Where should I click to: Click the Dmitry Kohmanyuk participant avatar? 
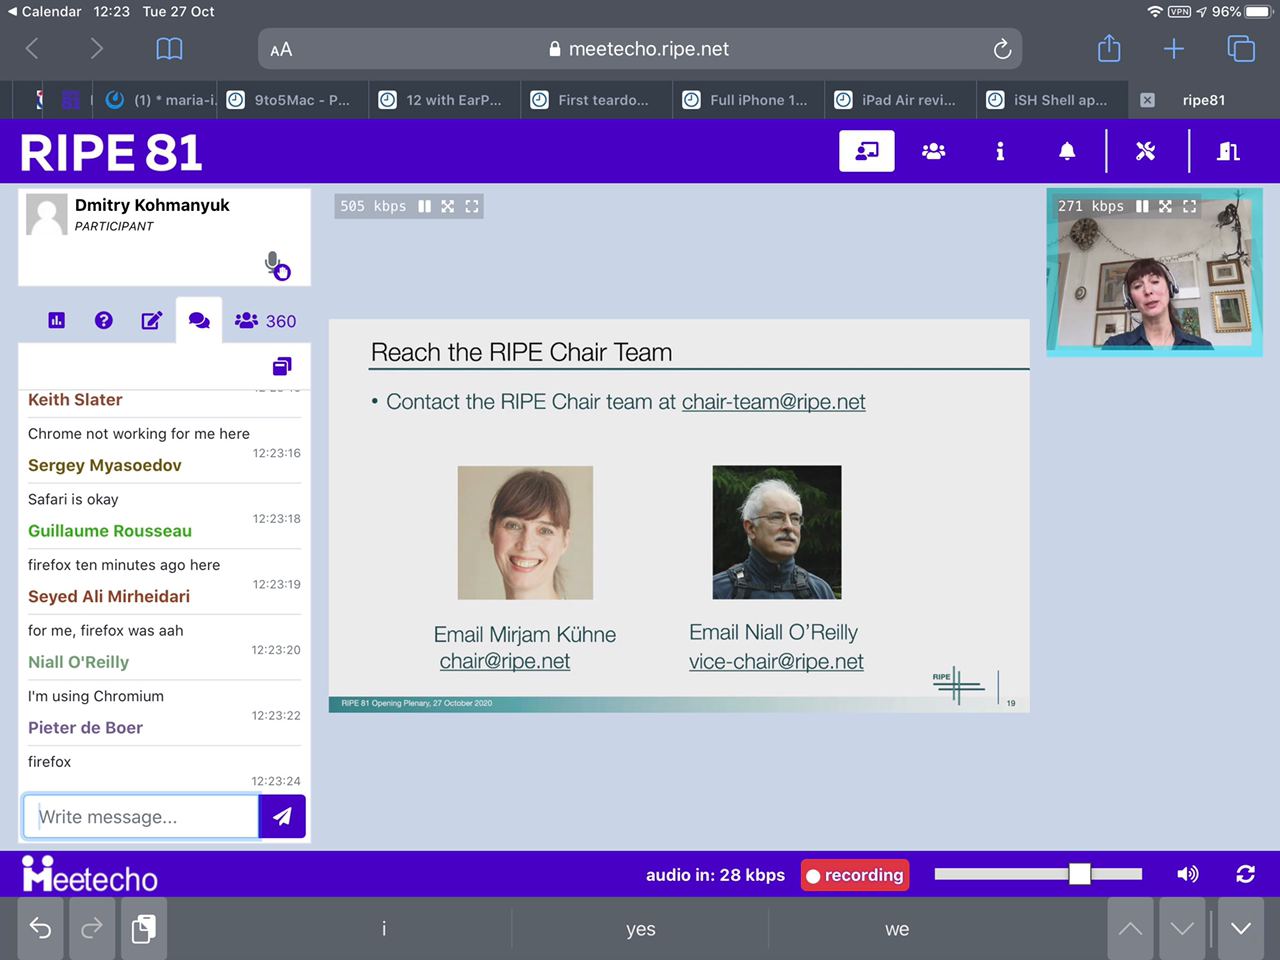click(x=47, y=215)
